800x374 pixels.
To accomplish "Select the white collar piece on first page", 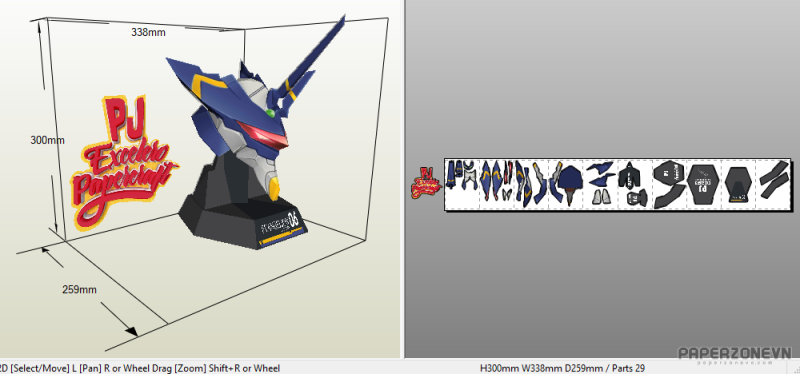I will click(470, 179).
